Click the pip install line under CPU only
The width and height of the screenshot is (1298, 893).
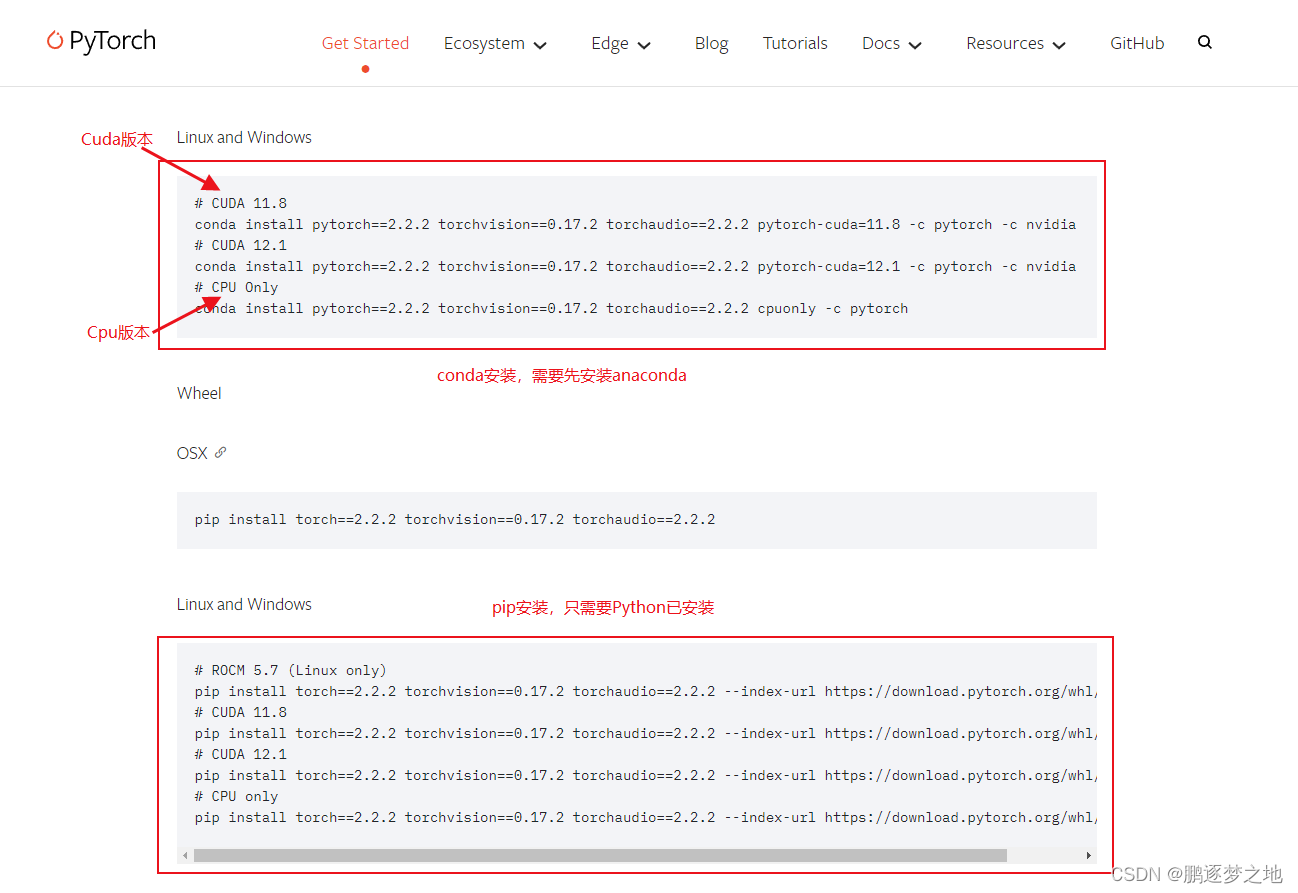(x=646, y=817)
